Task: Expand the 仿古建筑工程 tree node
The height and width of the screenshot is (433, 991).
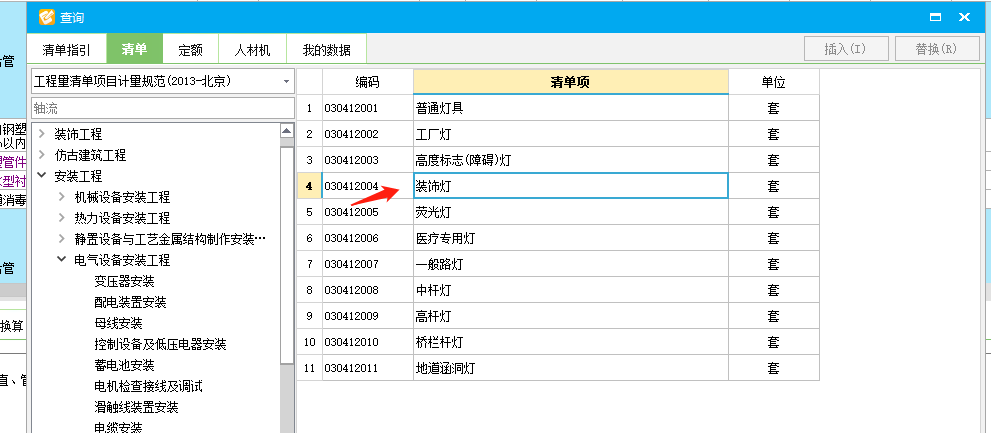Action: [41, 155]
